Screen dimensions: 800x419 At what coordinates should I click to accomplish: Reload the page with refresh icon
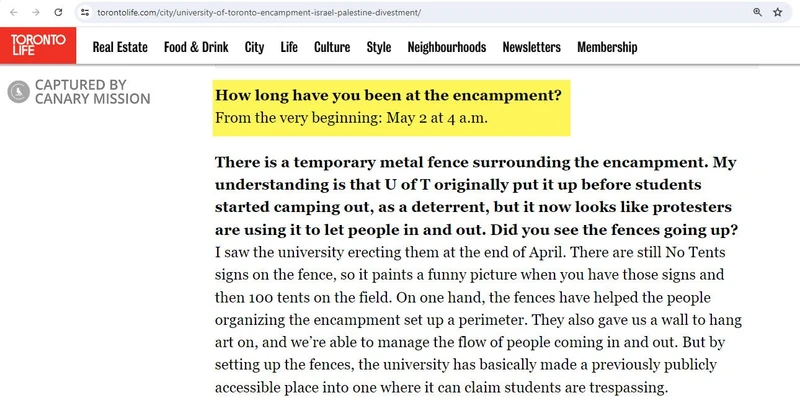(59, 12)
